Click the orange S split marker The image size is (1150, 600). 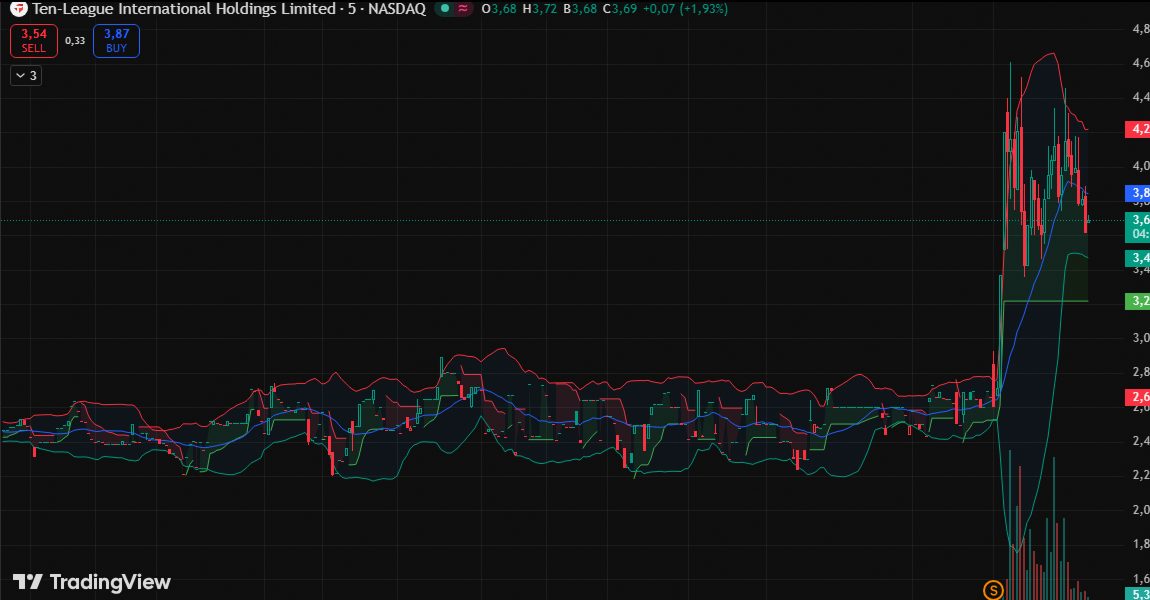coord(993,590)
